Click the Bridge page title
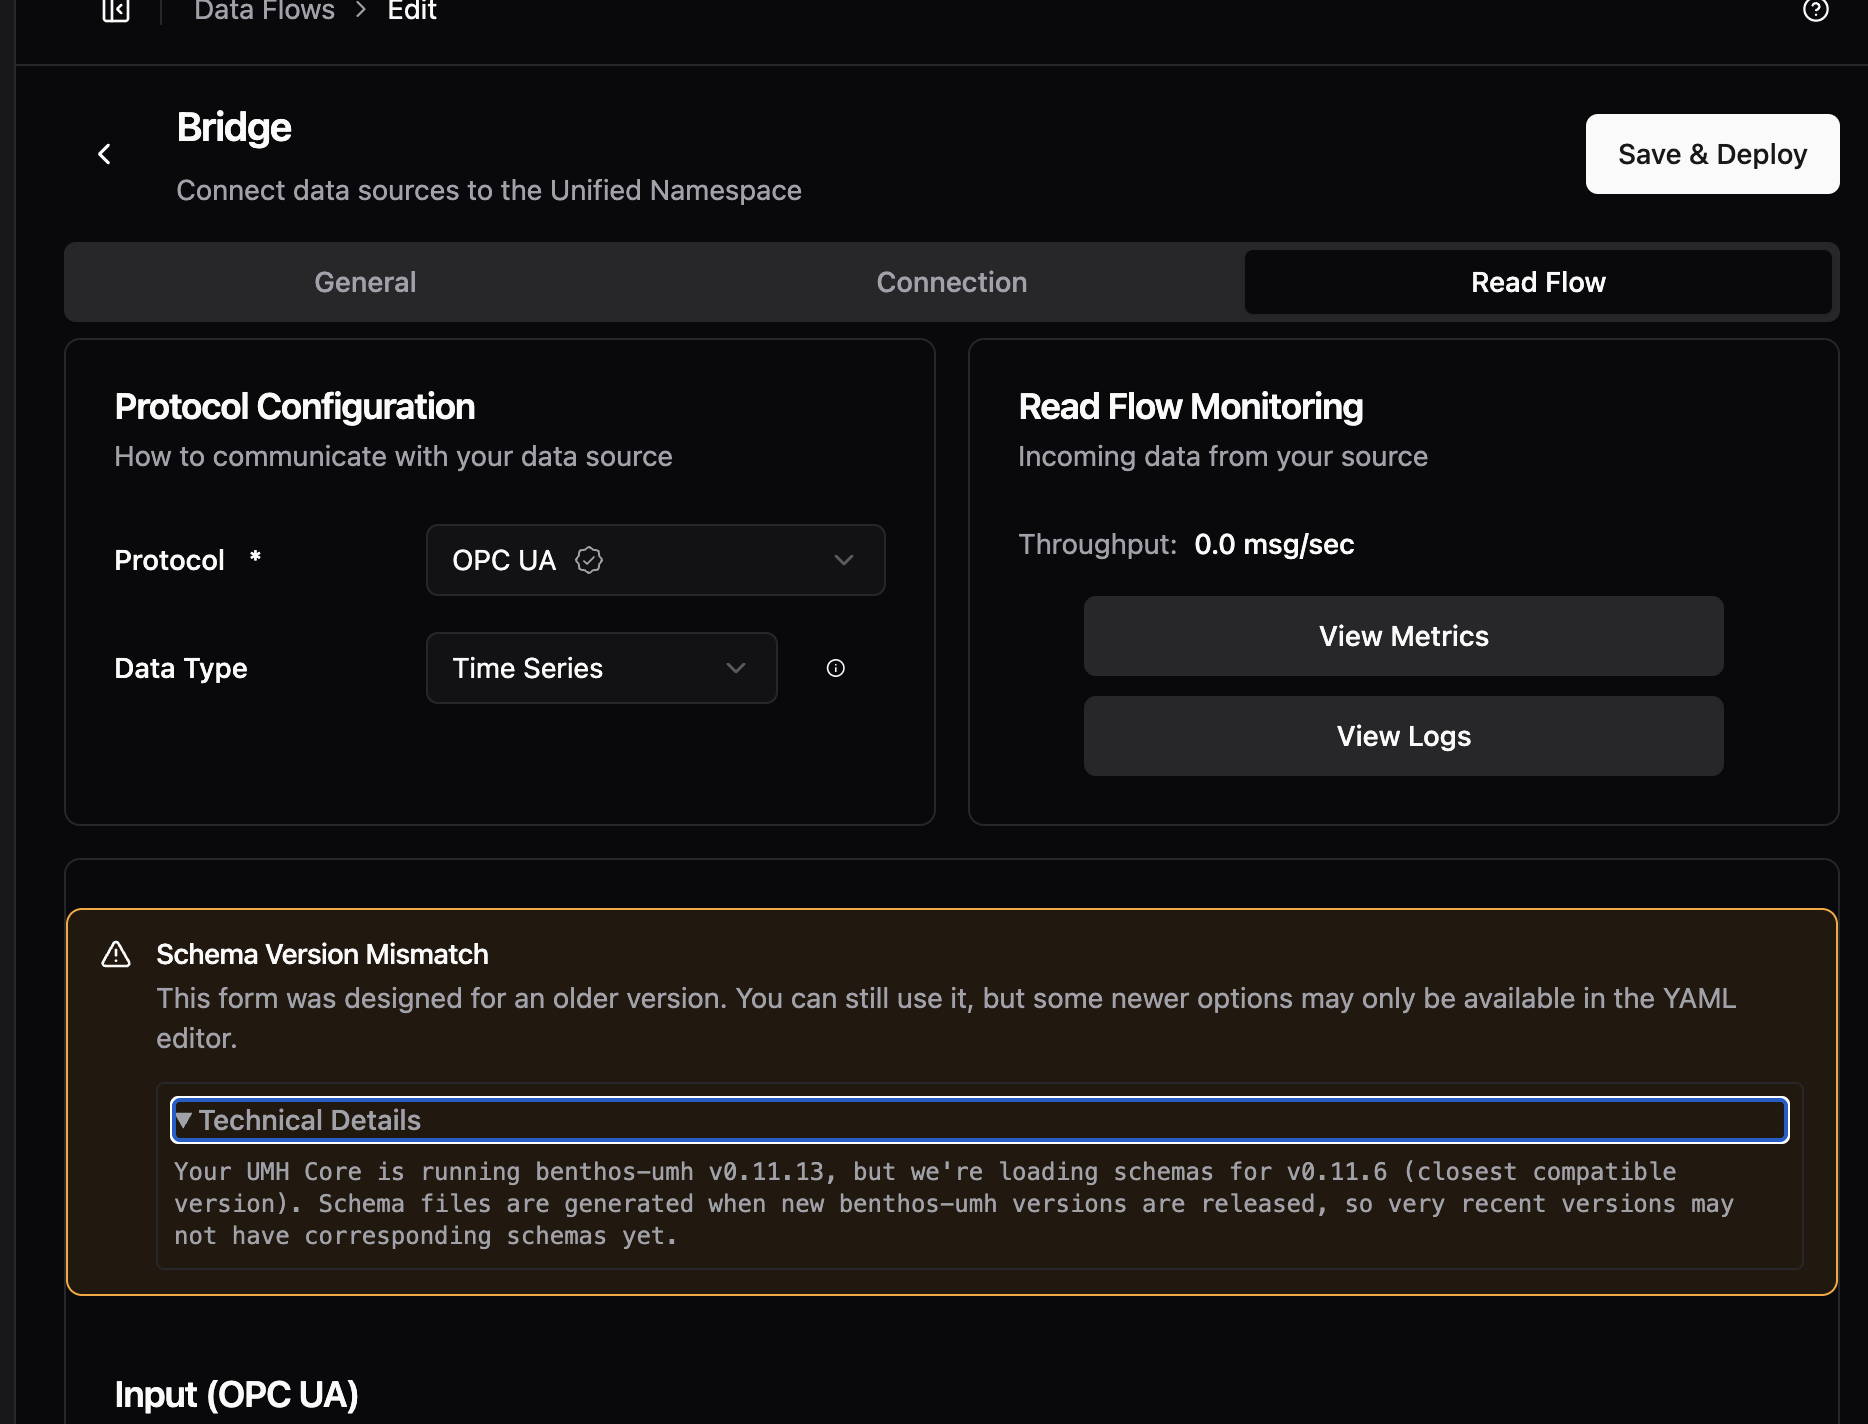 pos(234,128)
